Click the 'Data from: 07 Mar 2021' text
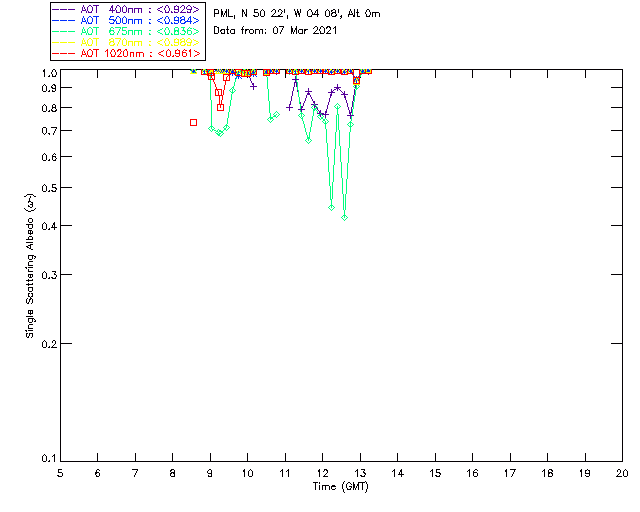This screenshot has height=512, width=640. [x=275, y=30]
